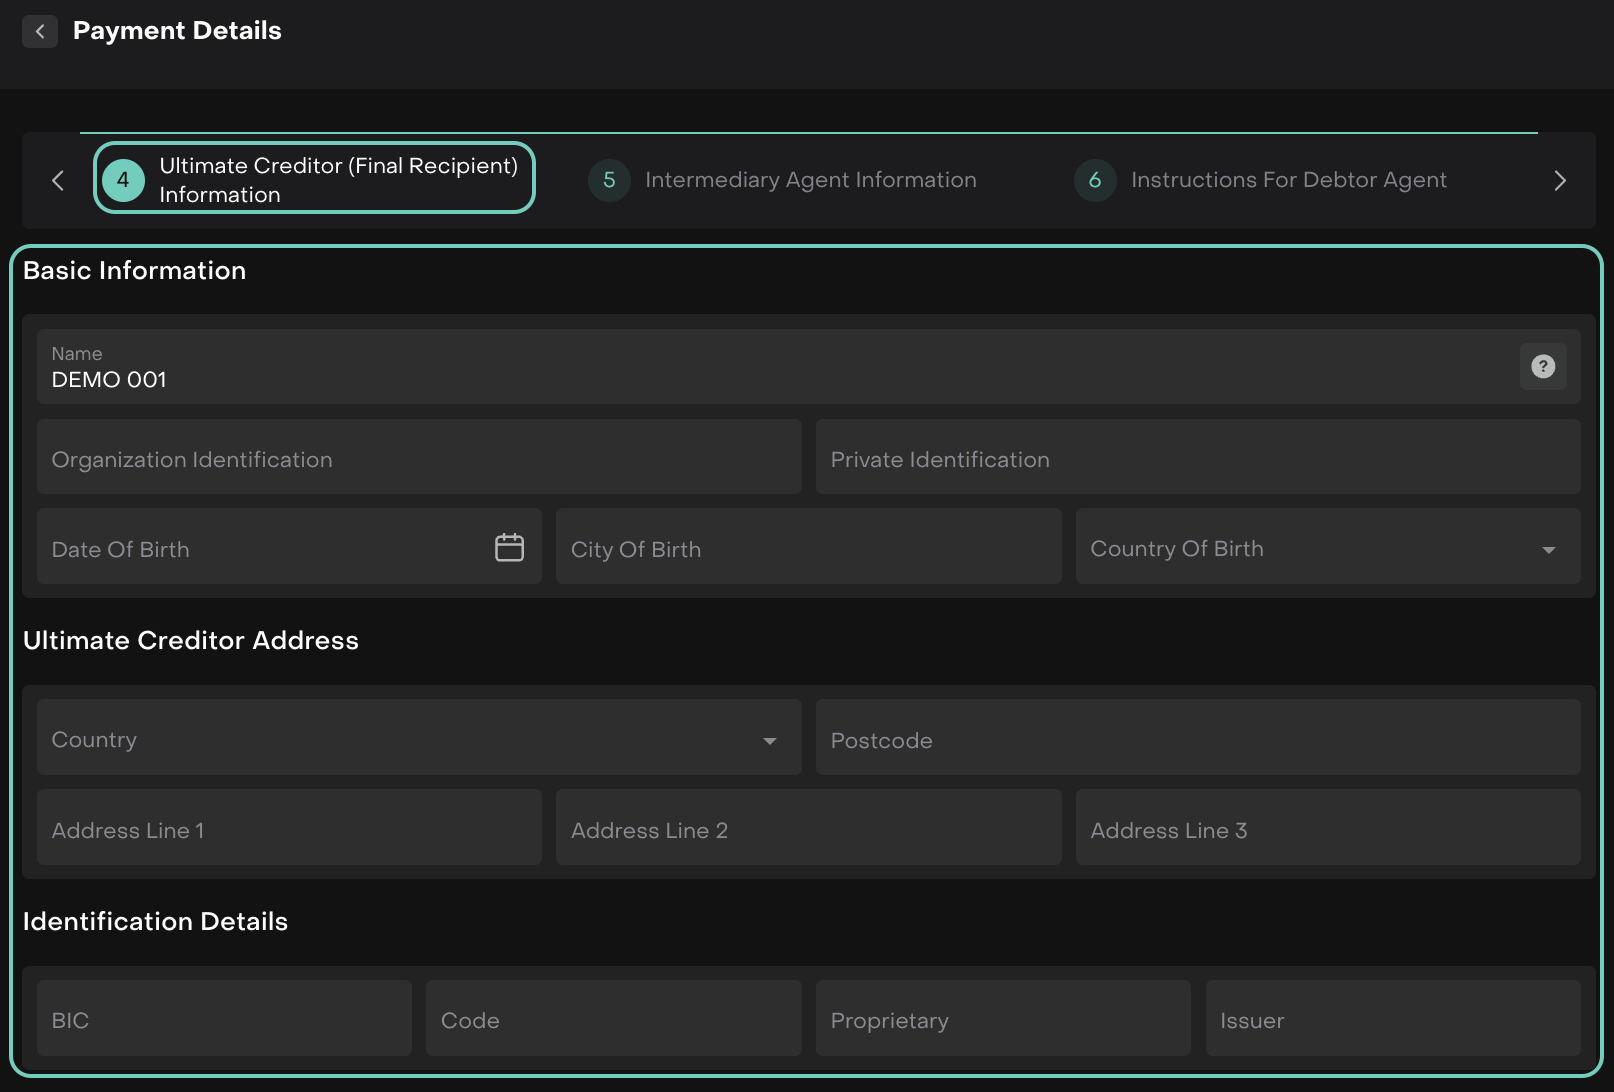This screenshot has width=1614, height=1092.
Task: Click the back arrow beside Payment Details
Action: point(40,32)
